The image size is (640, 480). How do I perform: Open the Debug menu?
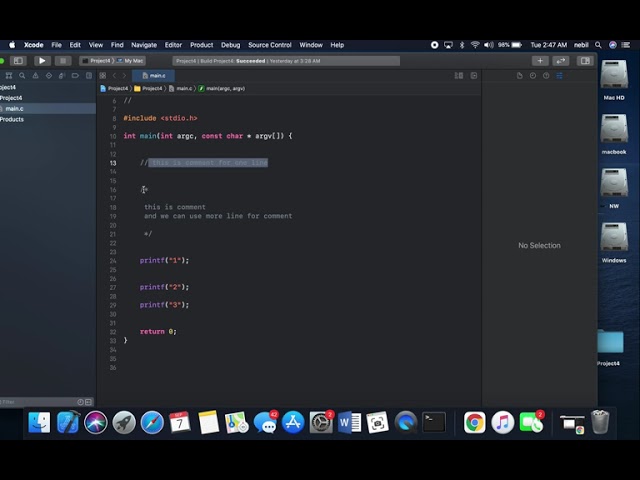click(231, 45)
